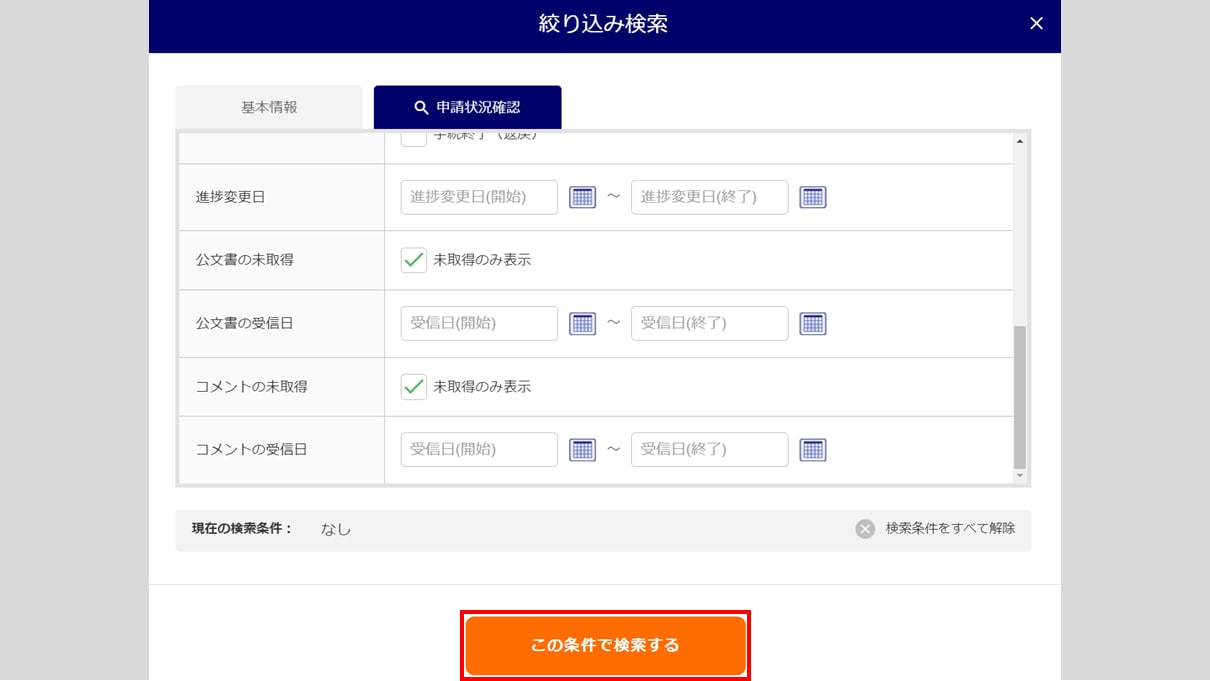1210x681 pixels.
Task: Click 検索条件をすべて解除 link
Action: (x=949, y=529)
